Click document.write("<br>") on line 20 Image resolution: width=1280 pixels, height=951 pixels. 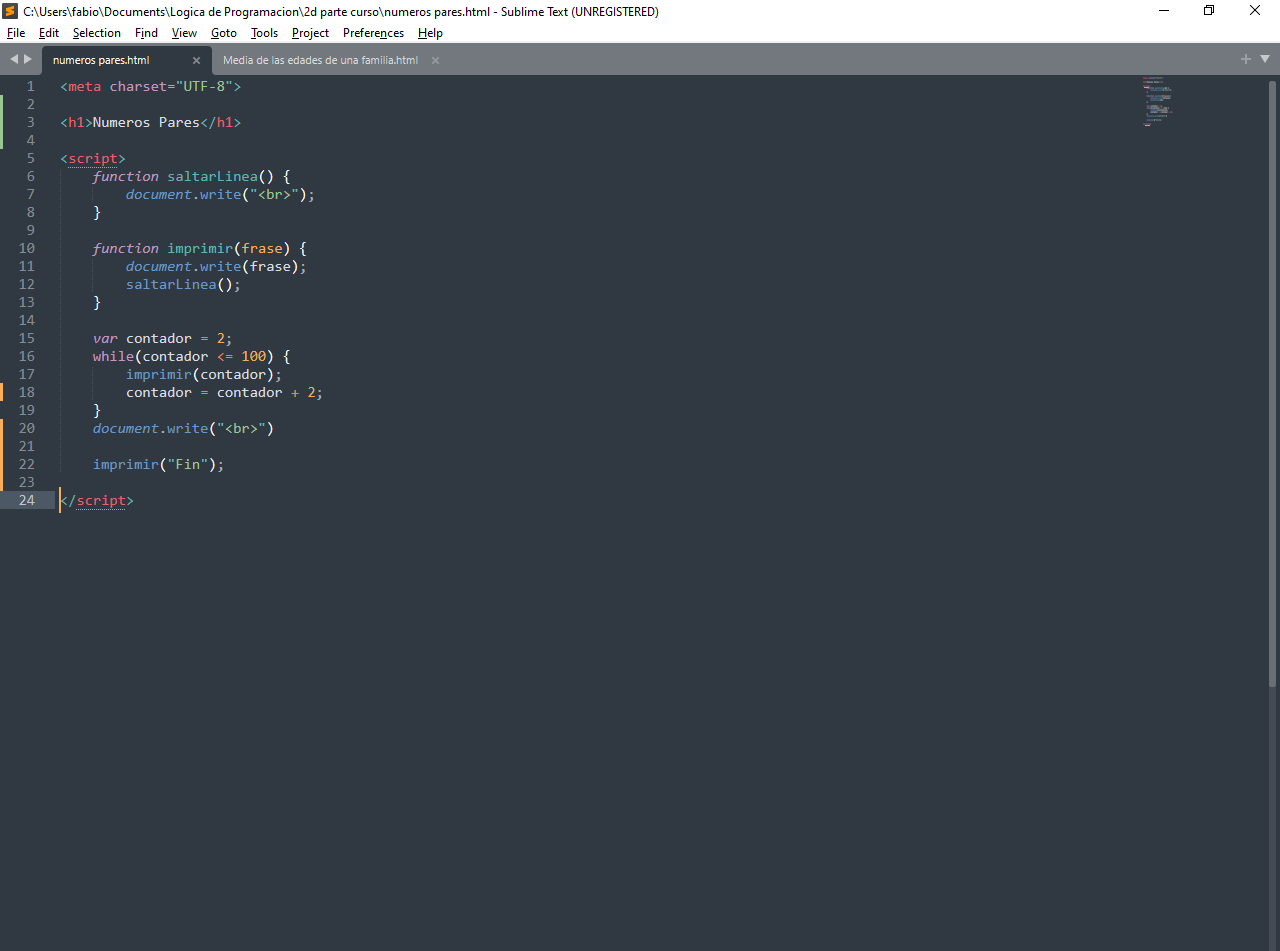(x=184, y=428)
